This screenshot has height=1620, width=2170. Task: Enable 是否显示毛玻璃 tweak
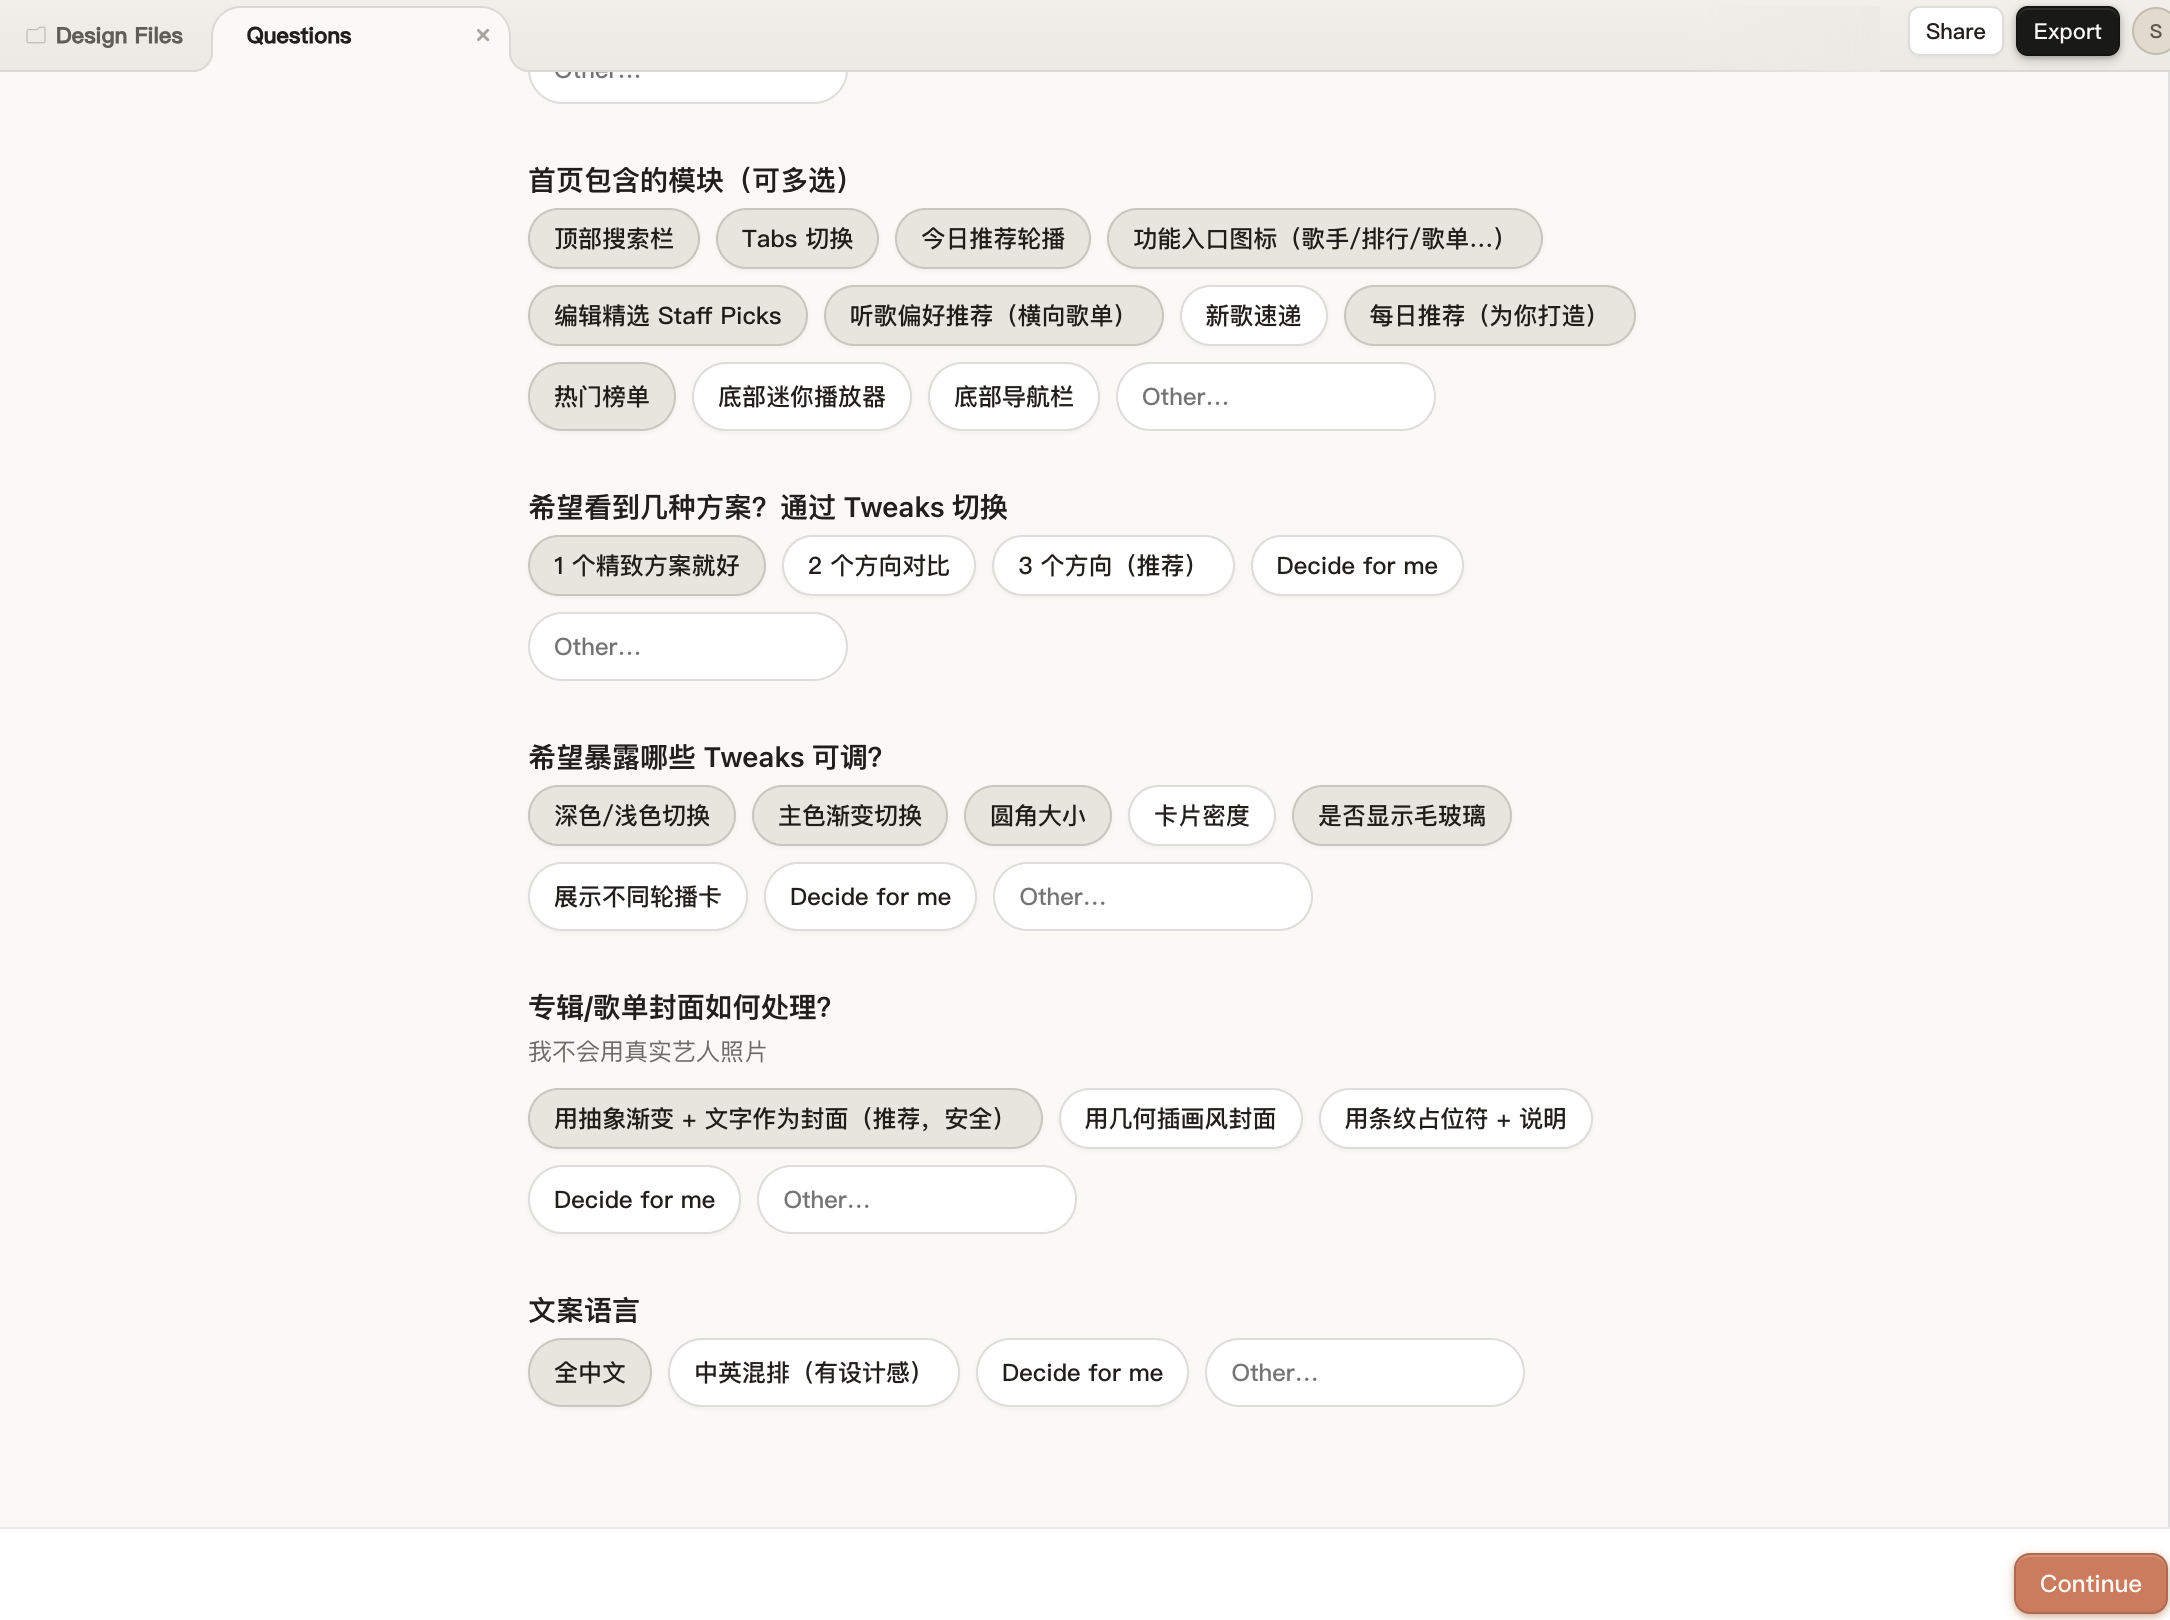coord(1401,816)
